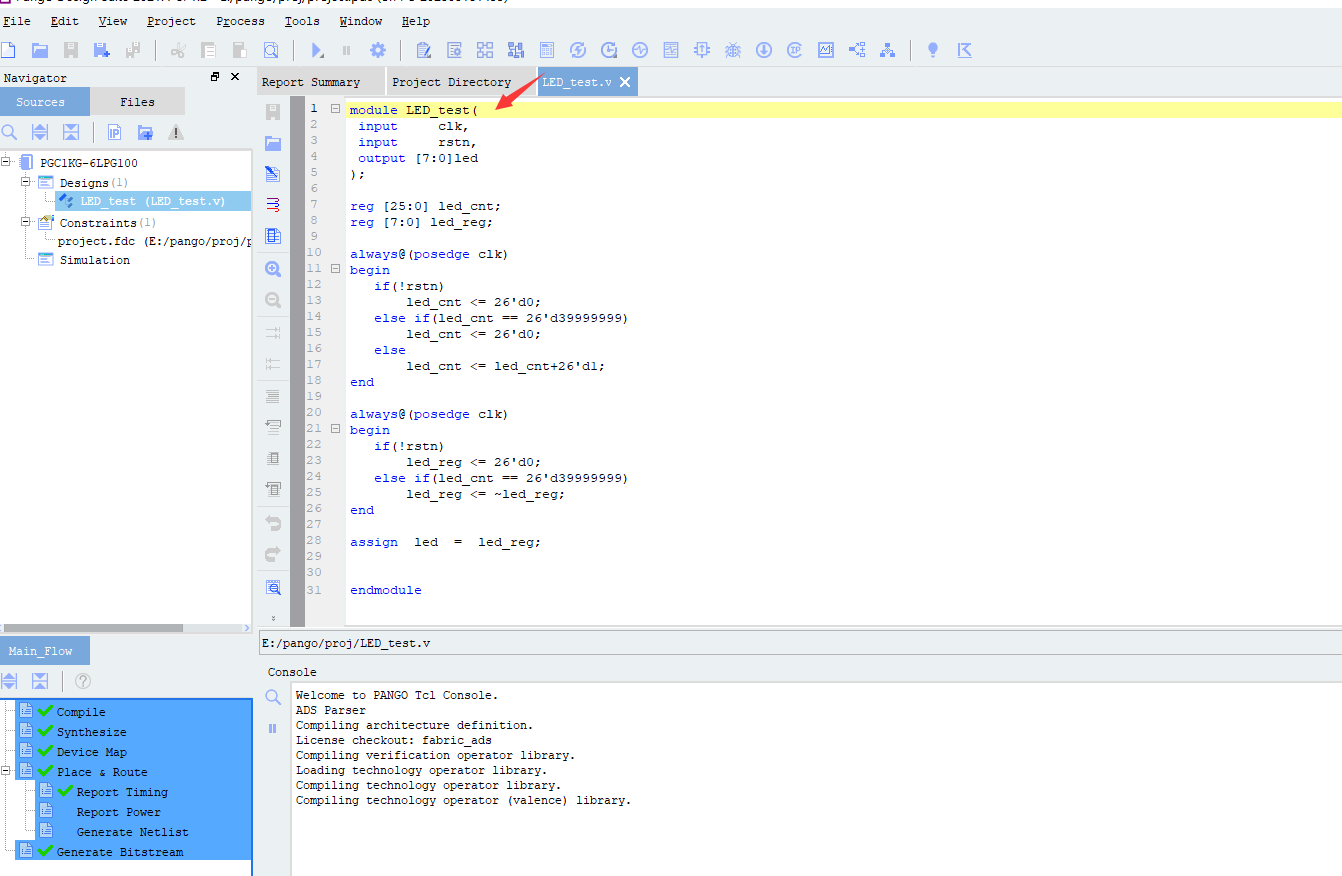Collapse all sources in Navigator toolbar
Screen dimensions: 1342x876
click(x=71, y=132)
